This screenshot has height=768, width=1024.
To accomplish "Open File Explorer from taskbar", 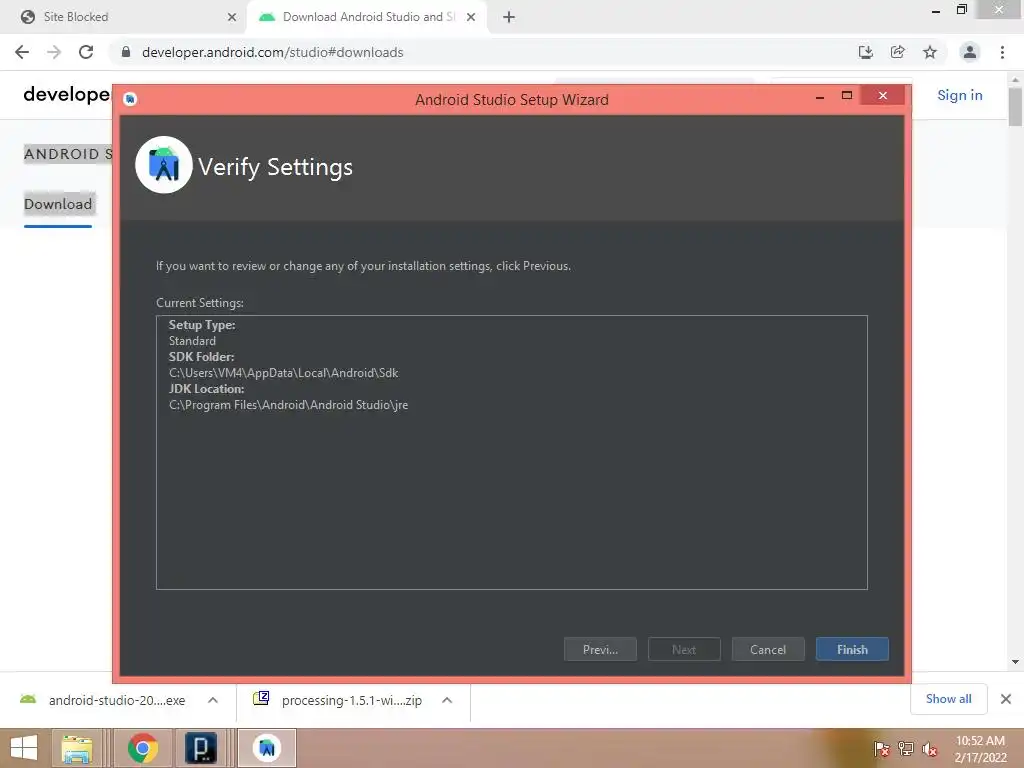I will coord(76,748).
